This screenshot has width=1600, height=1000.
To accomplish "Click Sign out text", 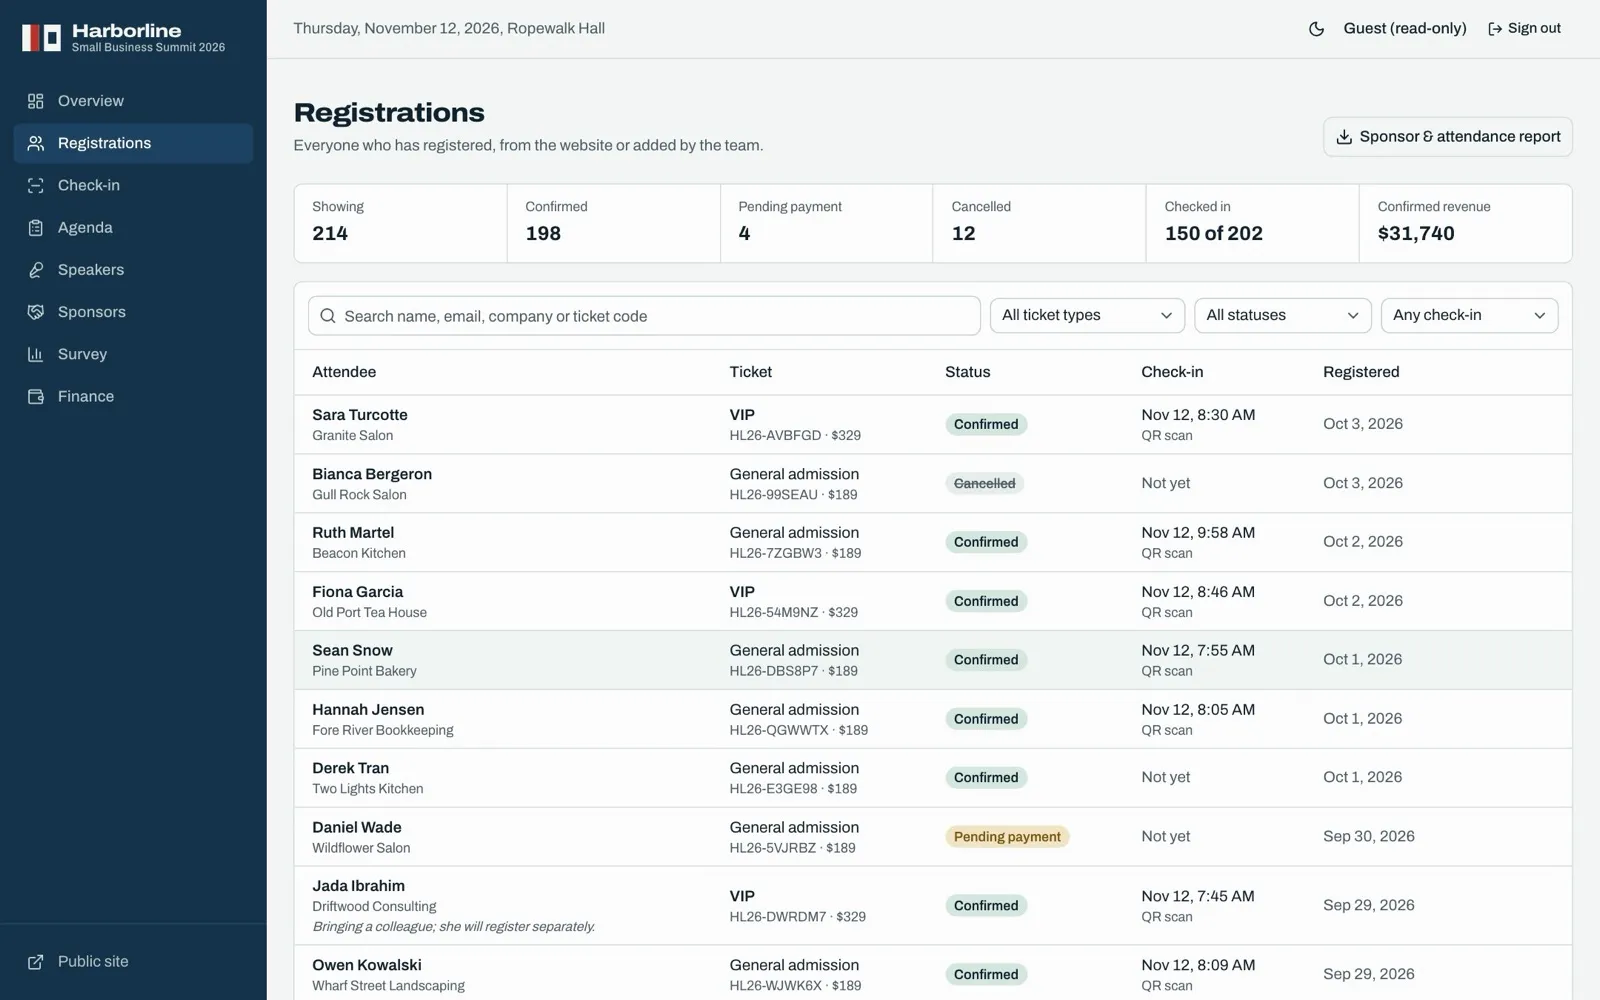I will (x=1534, y=28).
